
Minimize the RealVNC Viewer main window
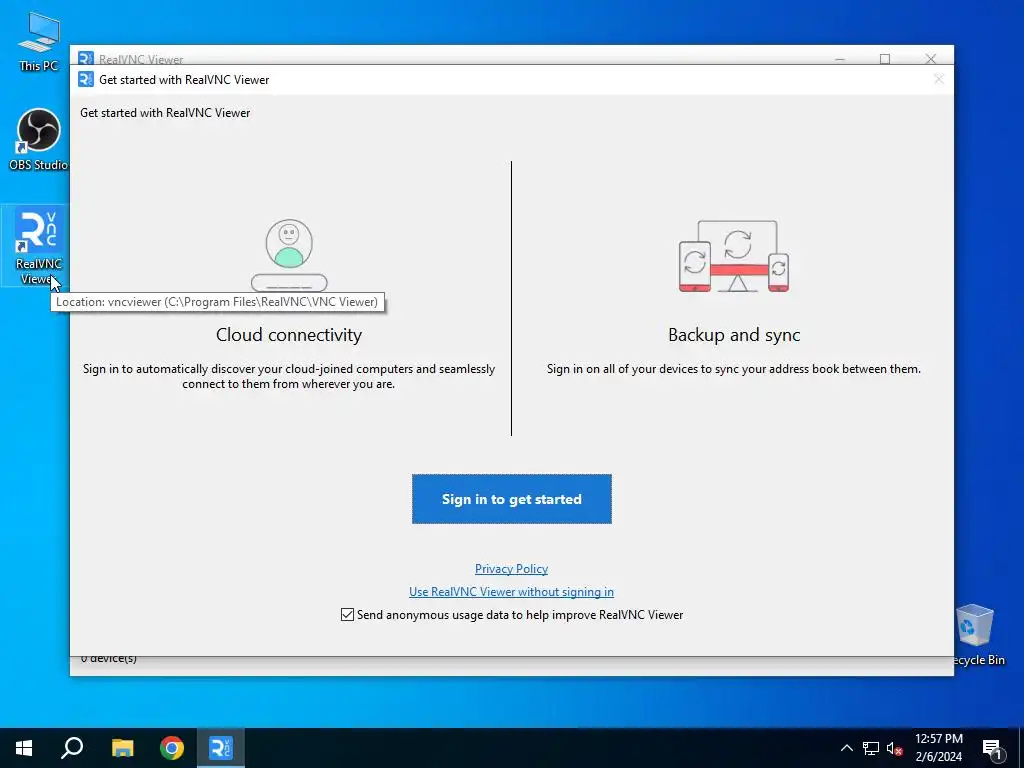point(840,59)
